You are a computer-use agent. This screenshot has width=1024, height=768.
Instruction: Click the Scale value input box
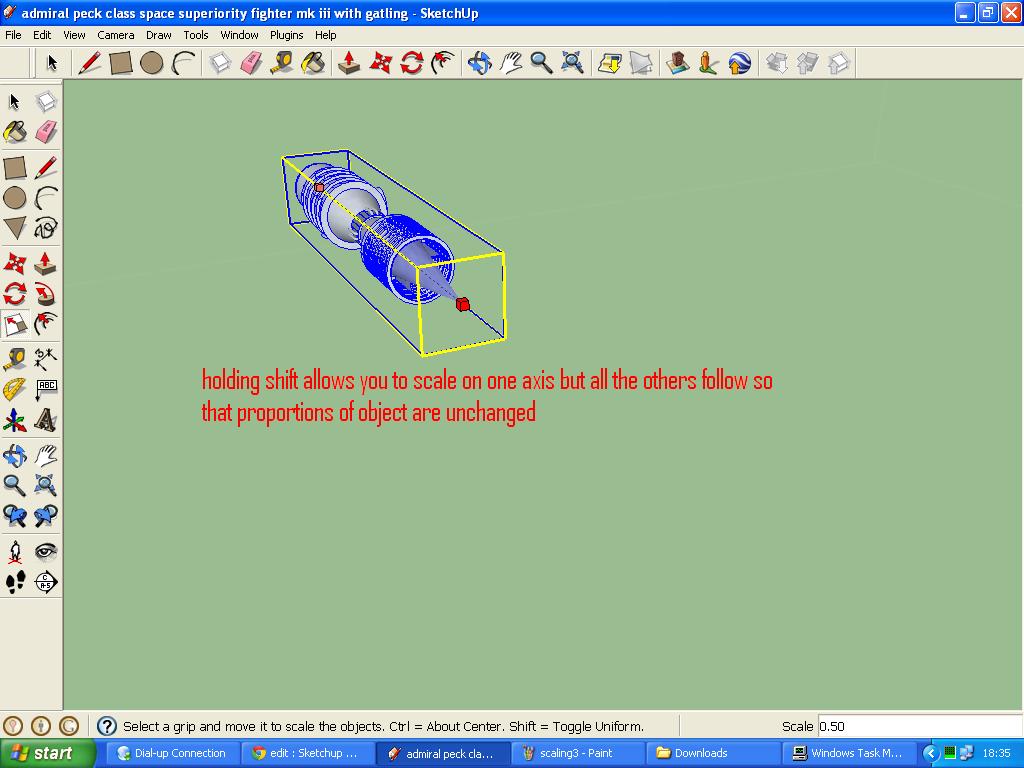tap(920, 726)
